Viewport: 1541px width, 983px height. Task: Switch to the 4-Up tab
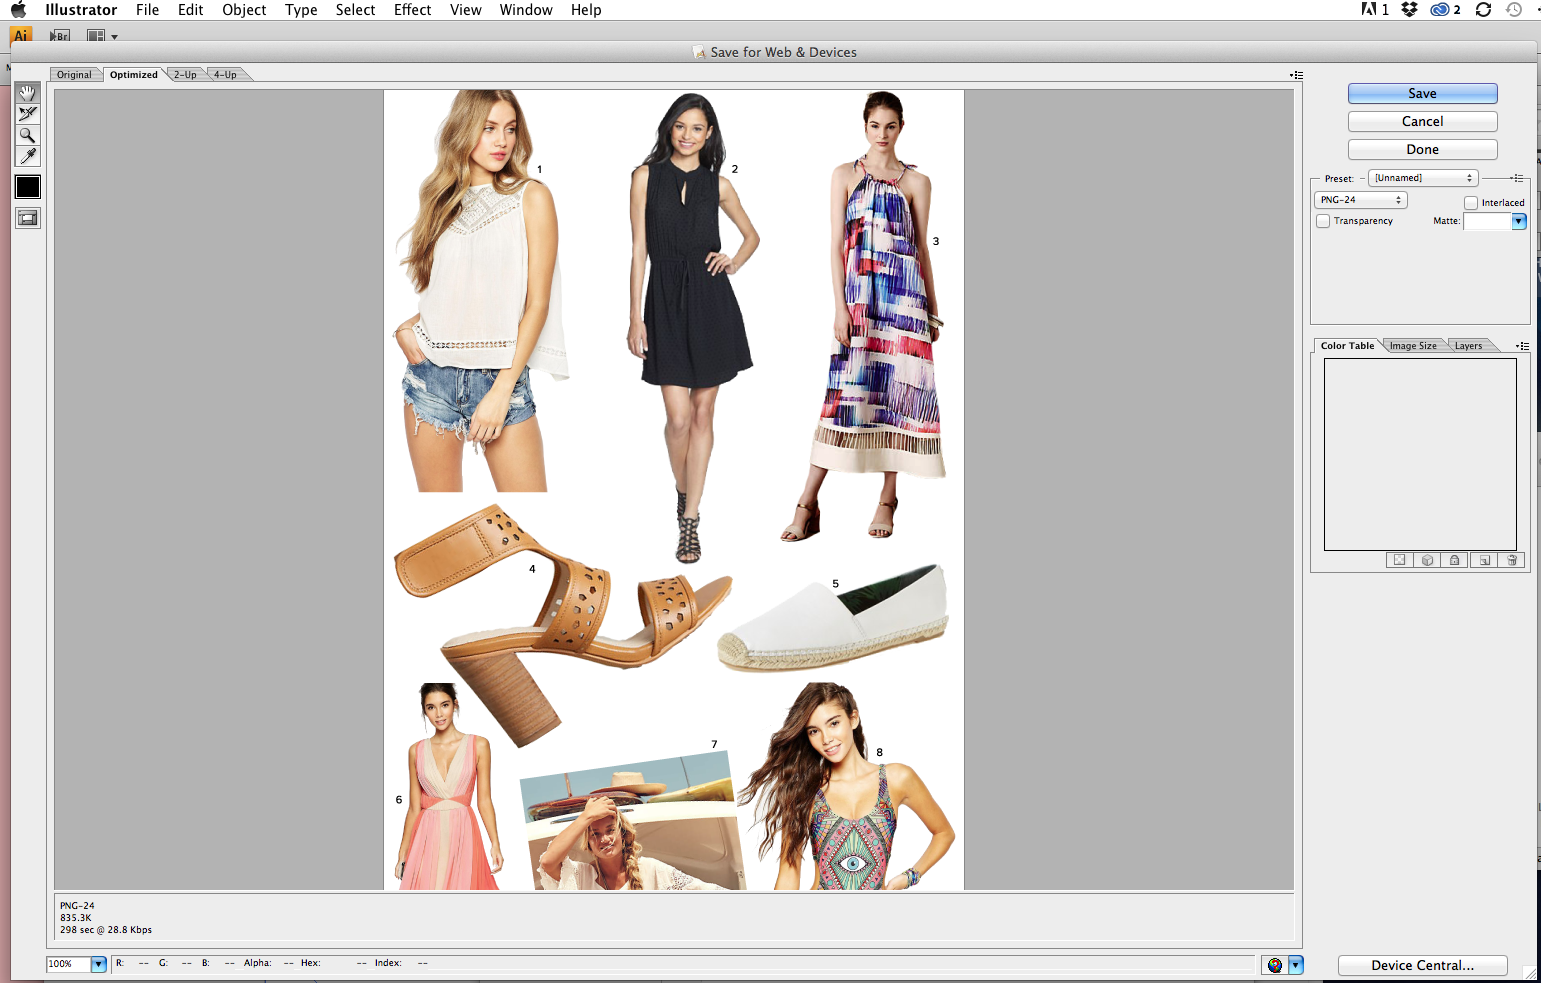click(225, 75)
